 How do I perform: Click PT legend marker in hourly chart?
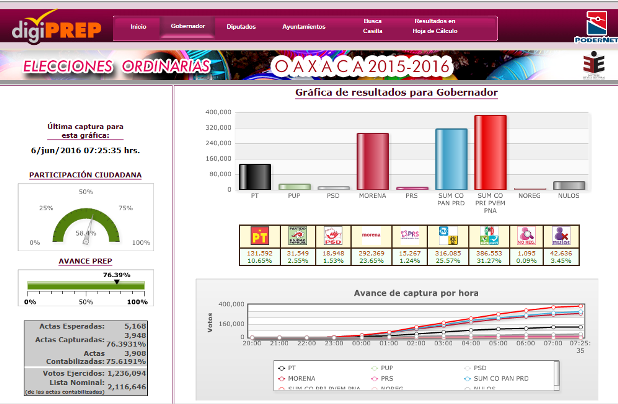coord(281,368)
